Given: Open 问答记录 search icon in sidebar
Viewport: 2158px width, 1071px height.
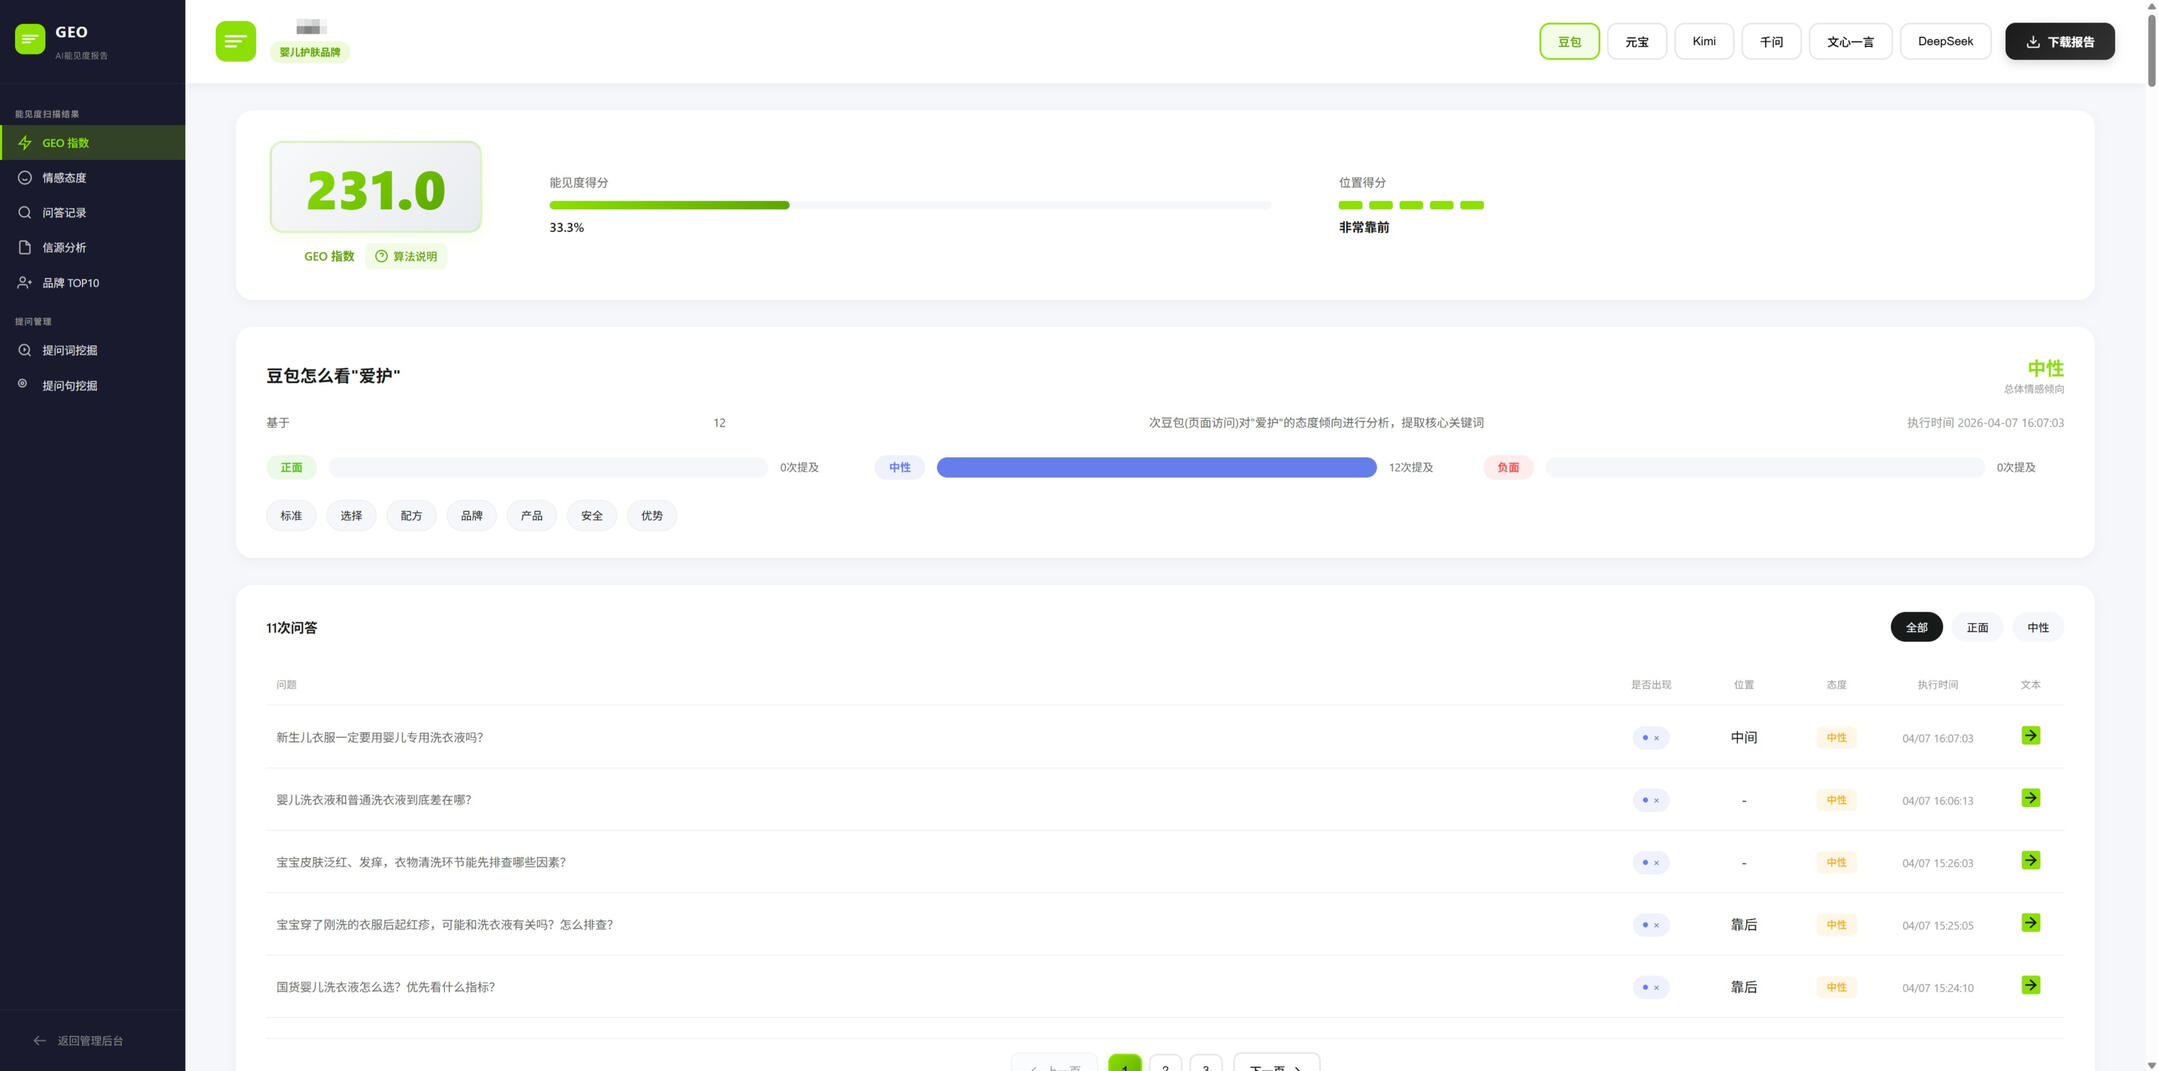Looking at the screenshot, I should (x=25, y=213).
